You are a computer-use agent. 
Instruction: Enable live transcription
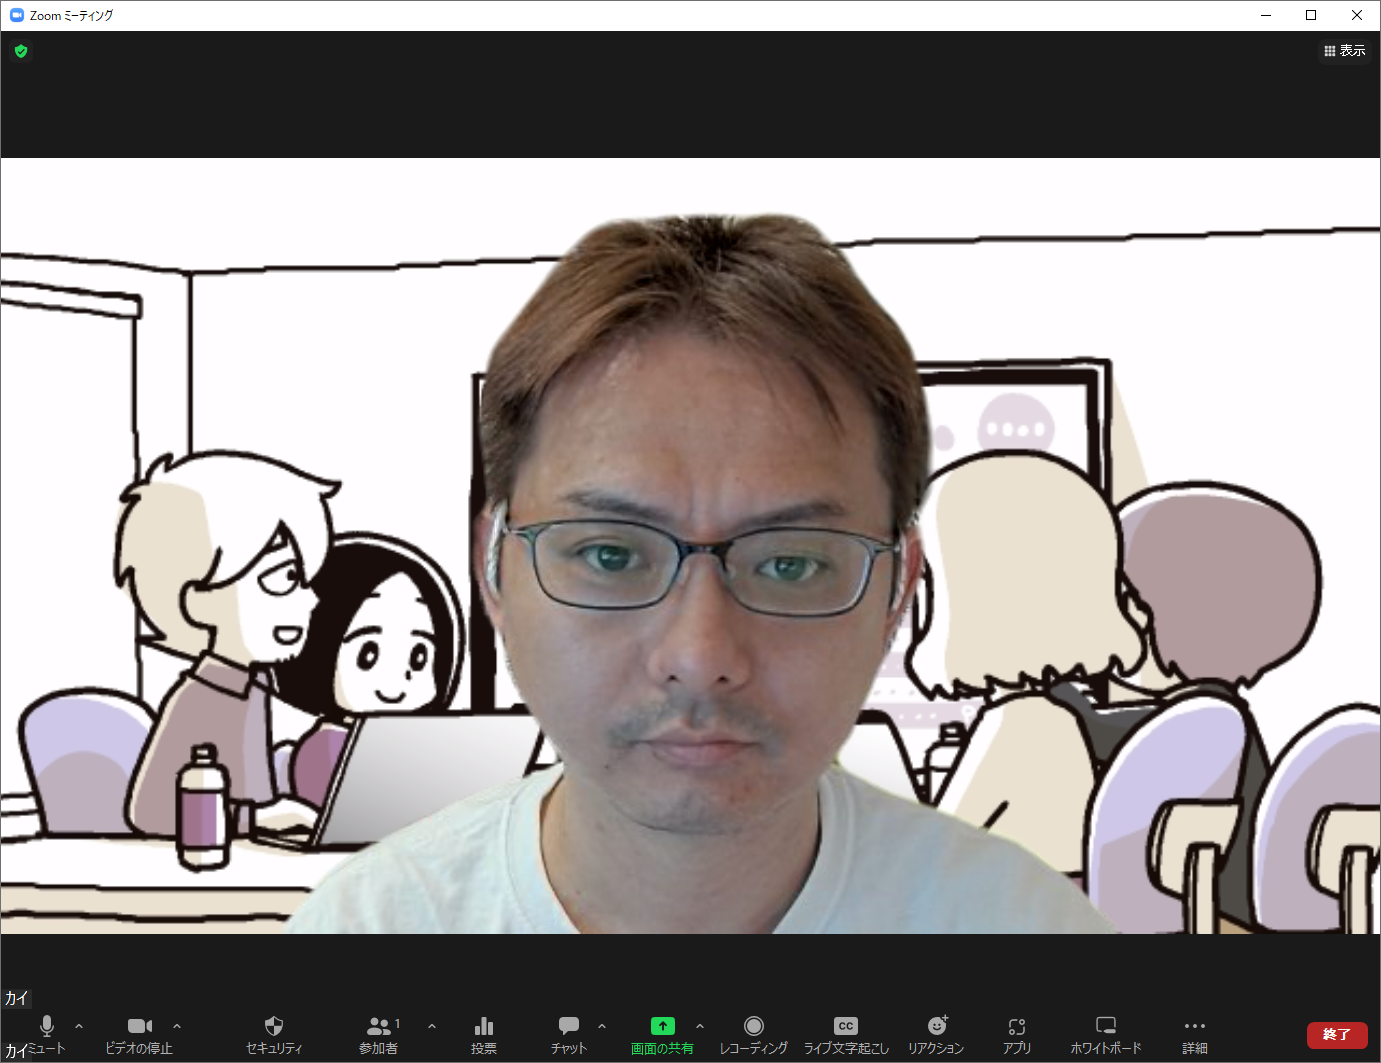point(846,1032)
